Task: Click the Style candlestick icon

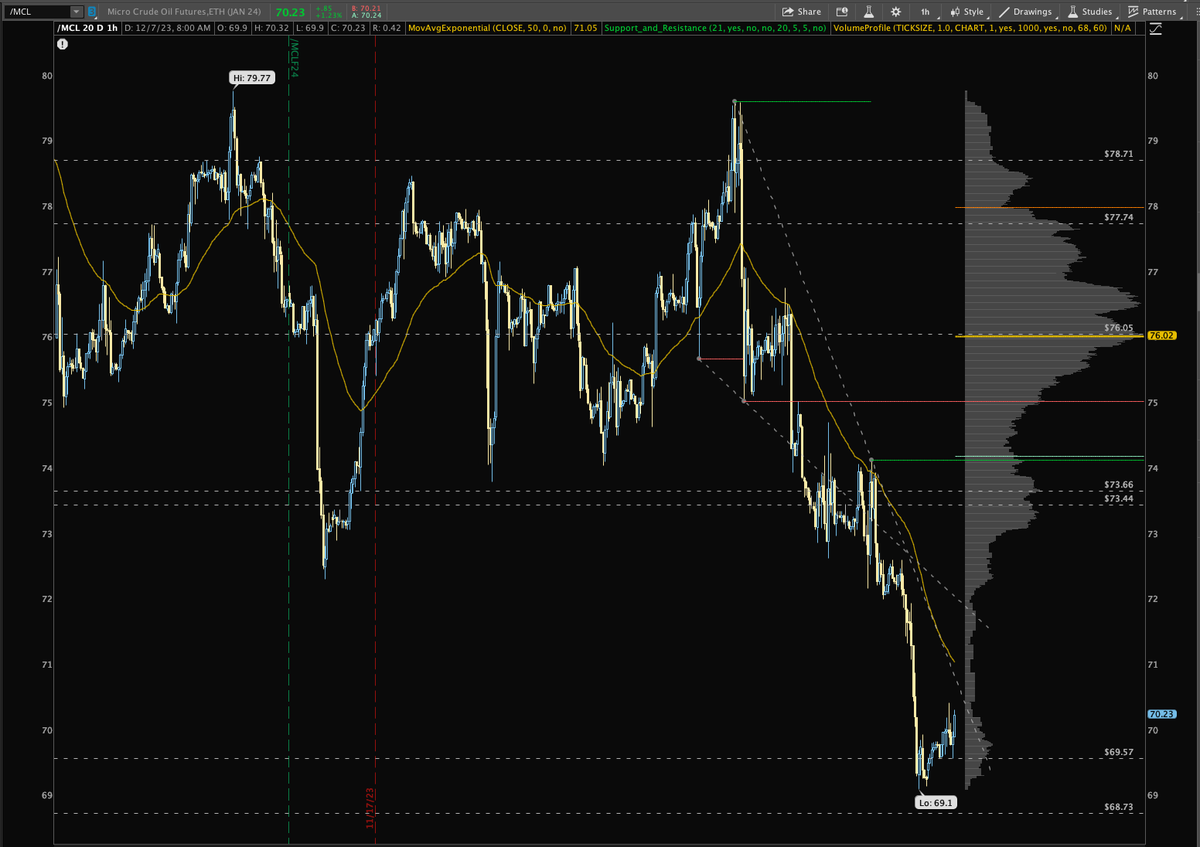Action: click(954, 11)
